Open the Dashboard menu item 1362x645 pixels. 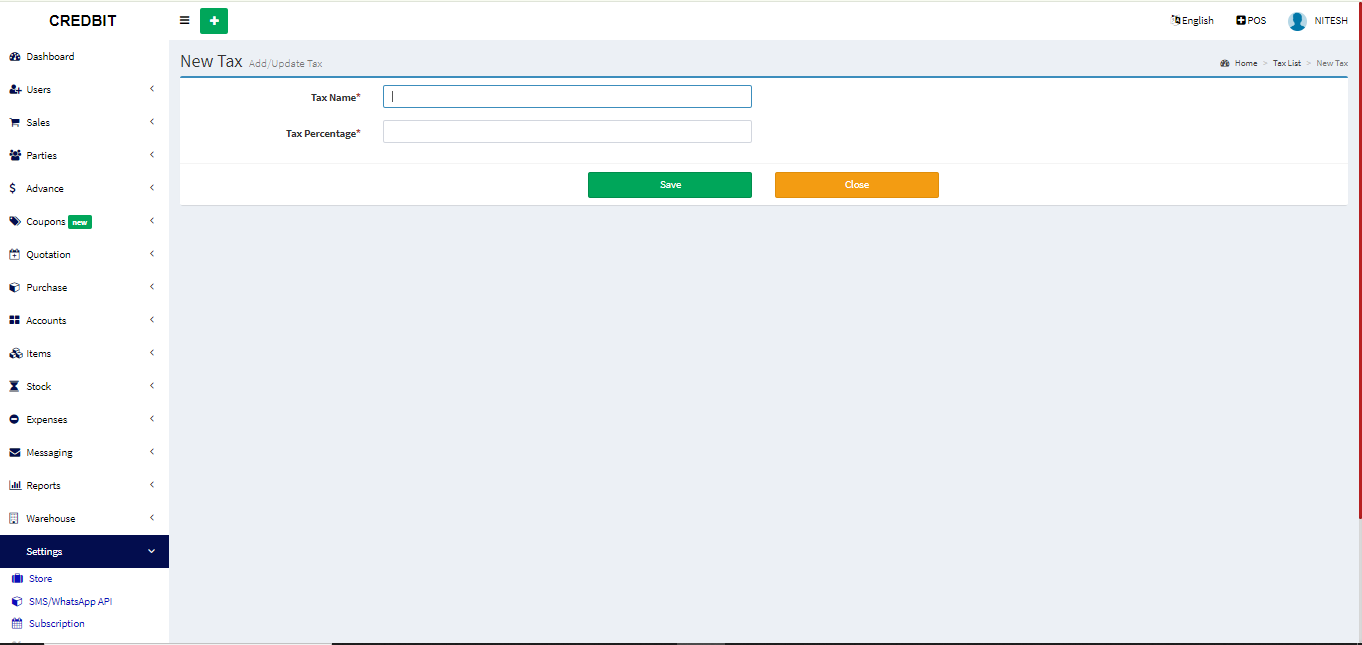click(84, 57)
